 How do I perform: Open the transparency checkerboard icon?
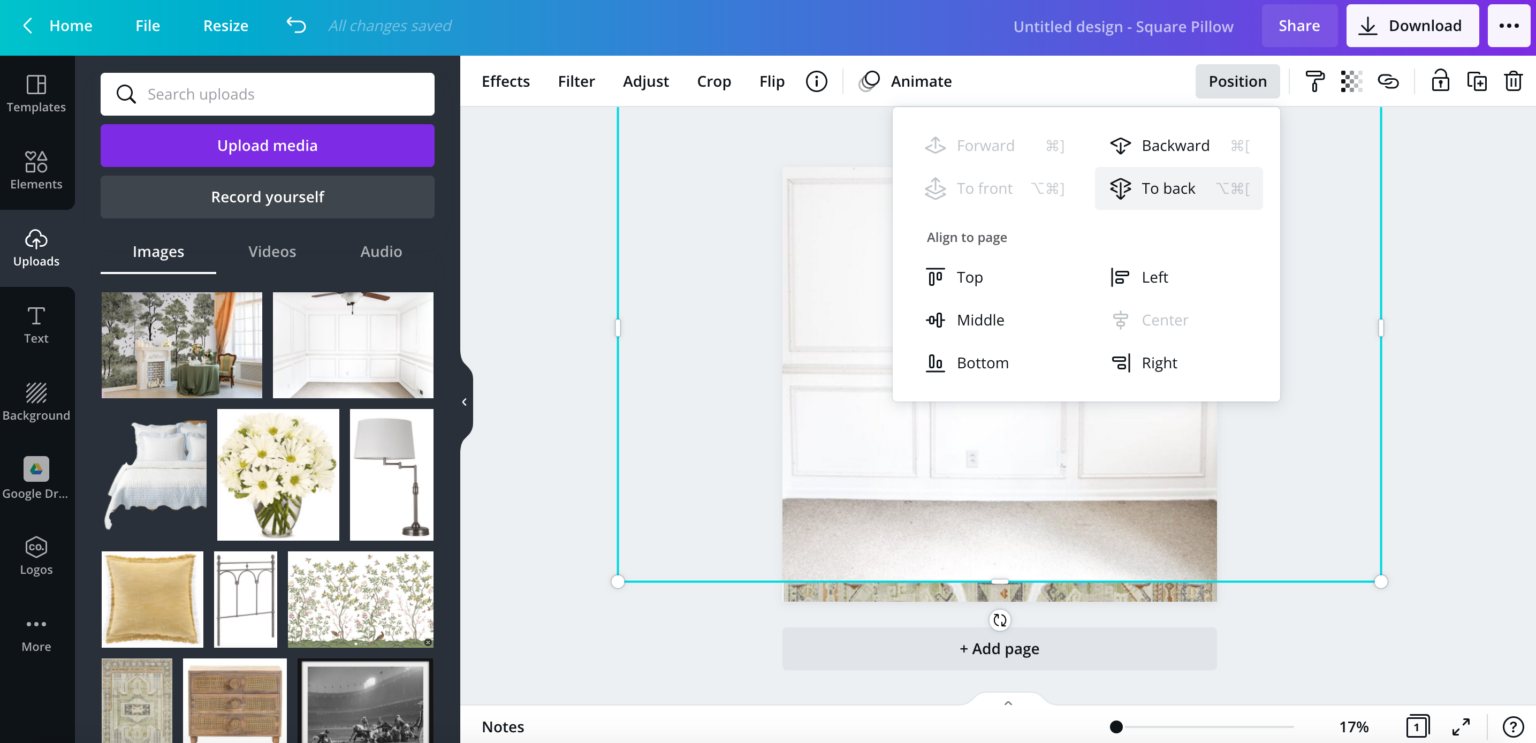[1351, 81]
